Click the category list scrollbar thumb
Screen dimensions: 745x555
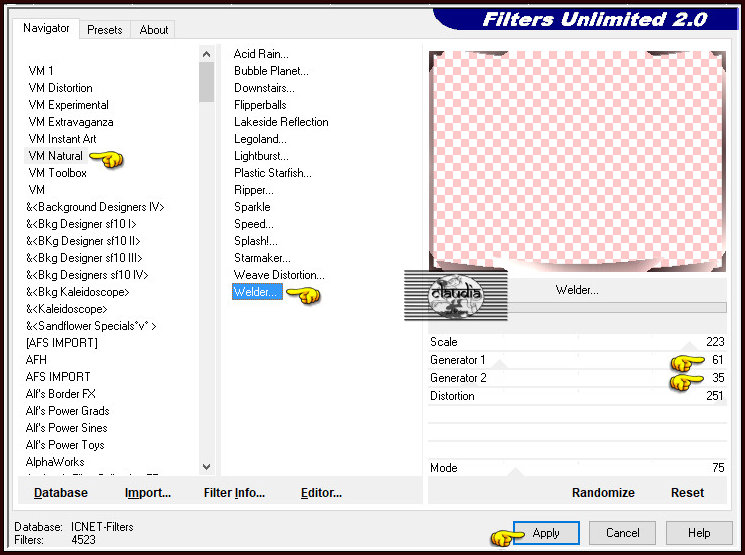coord(206,82)
